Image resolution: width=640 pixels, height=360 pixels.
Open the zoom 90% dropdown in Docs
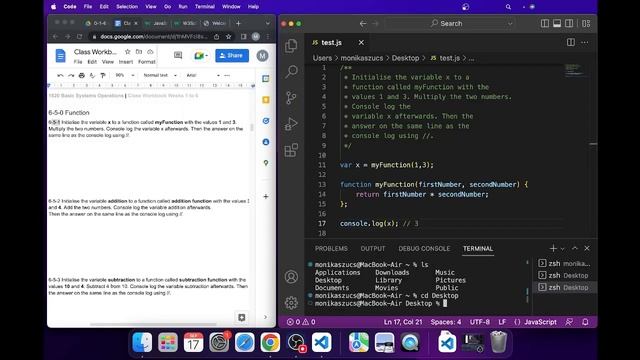(124, 76)
